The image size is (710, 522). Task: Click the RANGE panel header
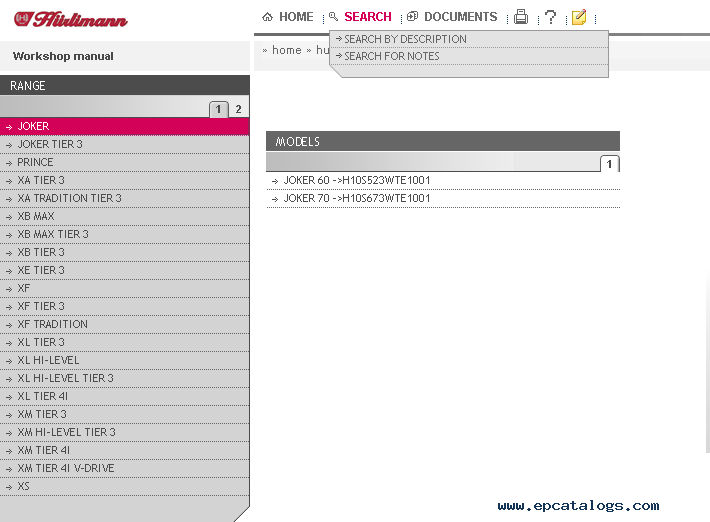point(125,86)
